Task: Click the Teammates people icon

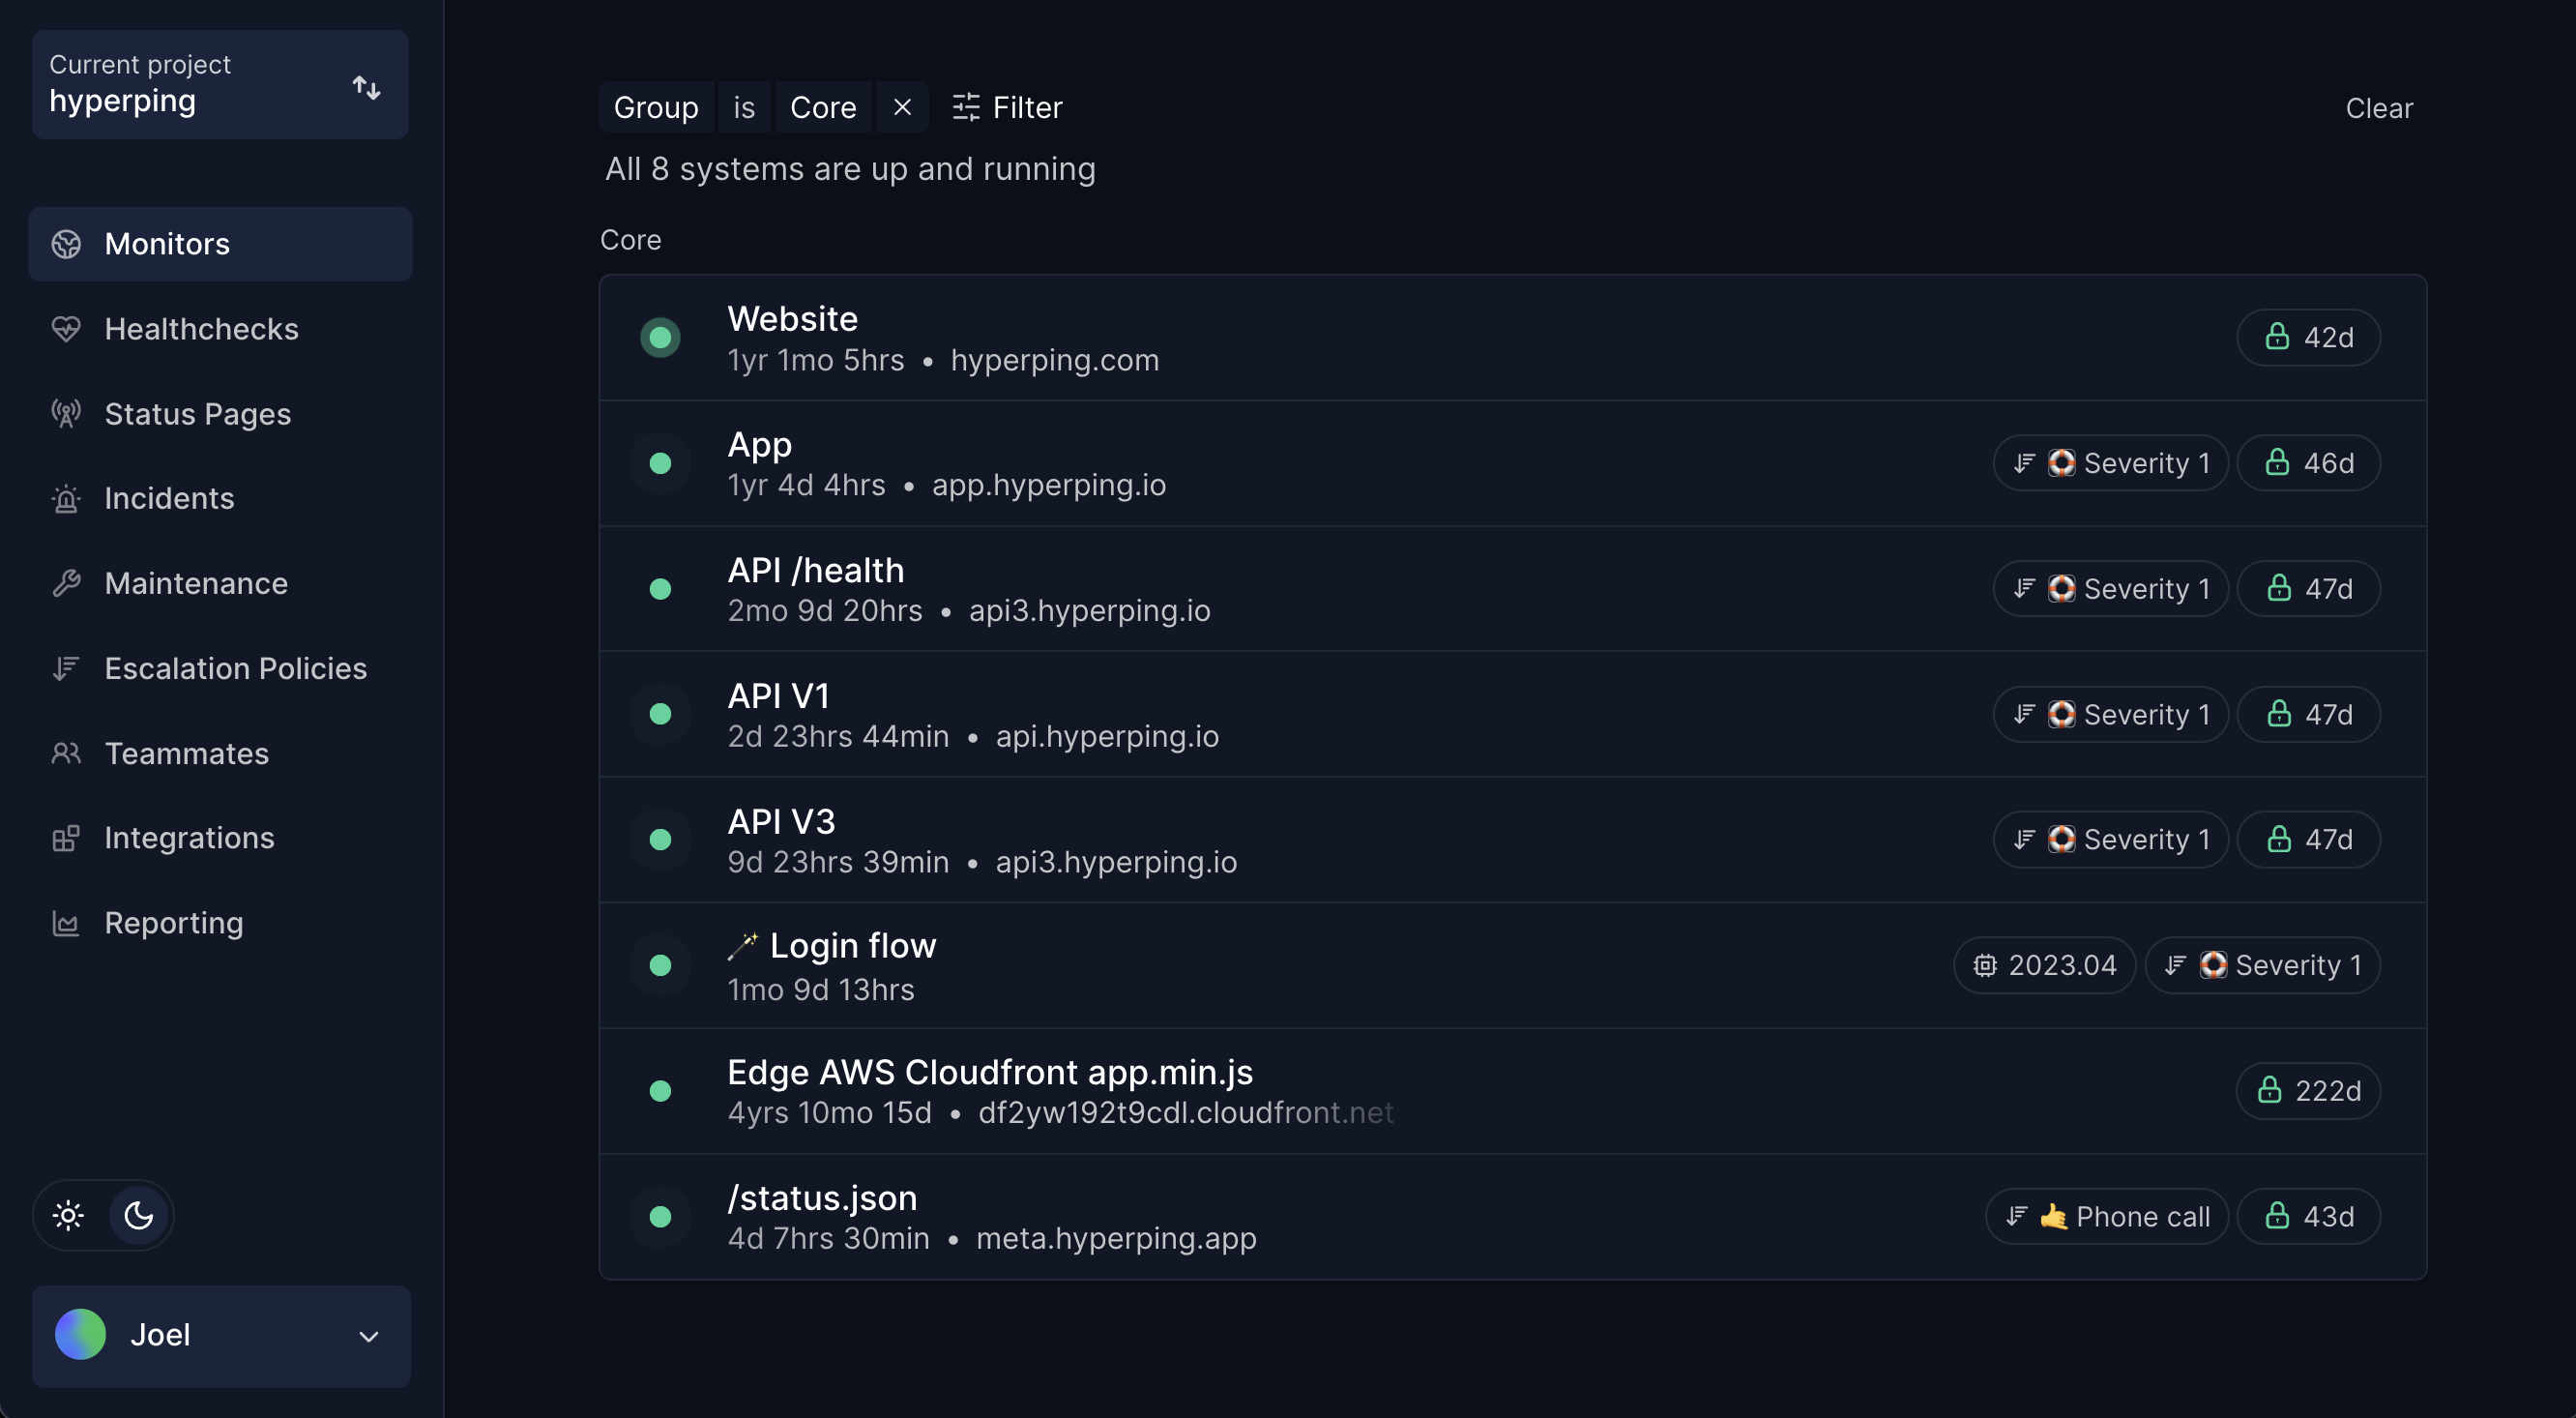Action: point(66,753)
